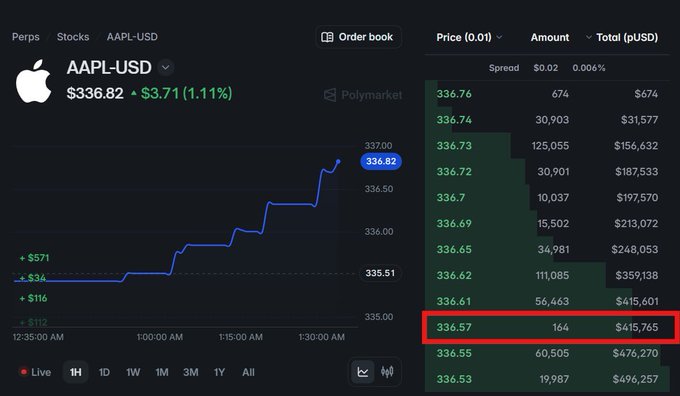Viewport: 680px width, 396px height.
Task: Click the $415,765 total value
Action: (636, 327)
